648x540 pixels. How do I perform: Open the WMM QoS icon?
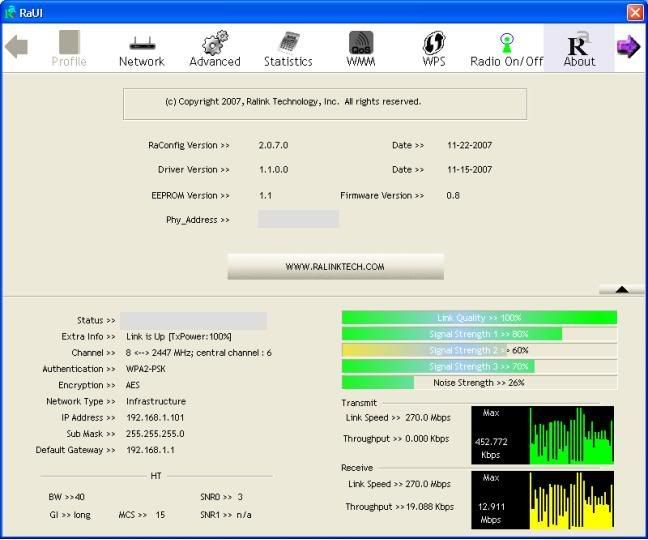click(361, 47)
